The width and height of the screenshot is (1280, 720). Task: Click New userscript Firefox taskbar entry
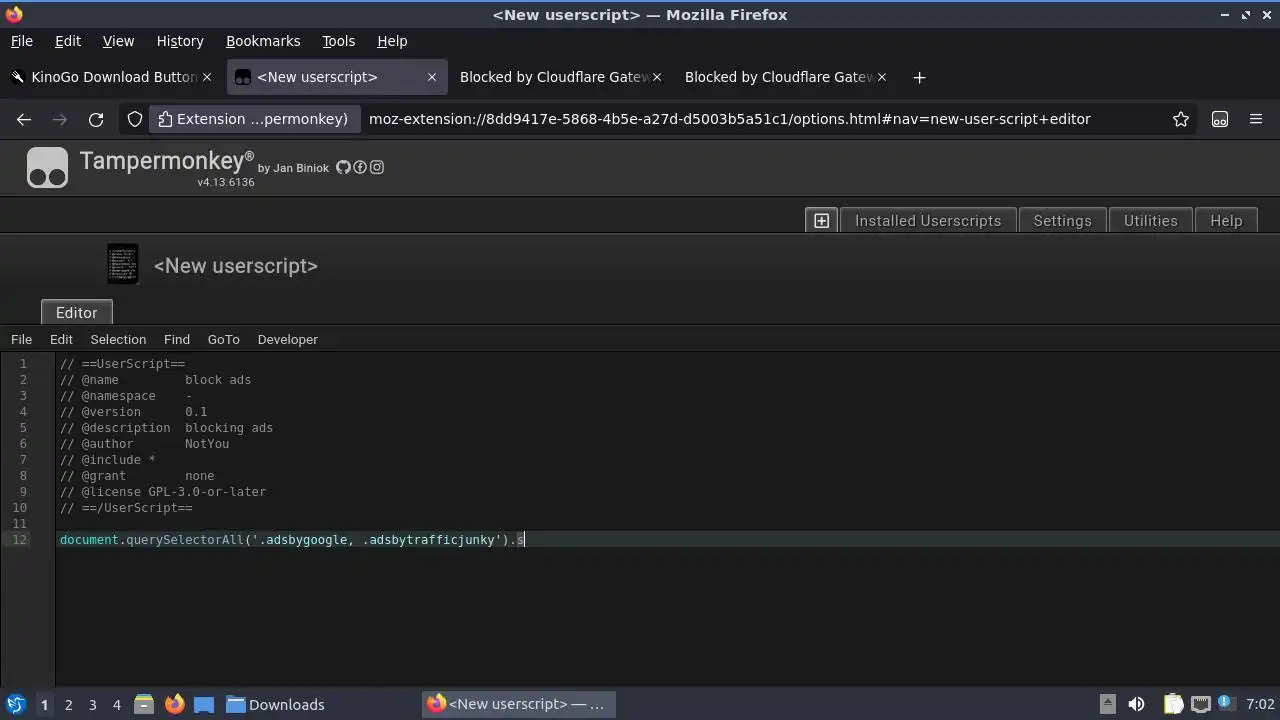pyautogui.click(x=517, y=704)
